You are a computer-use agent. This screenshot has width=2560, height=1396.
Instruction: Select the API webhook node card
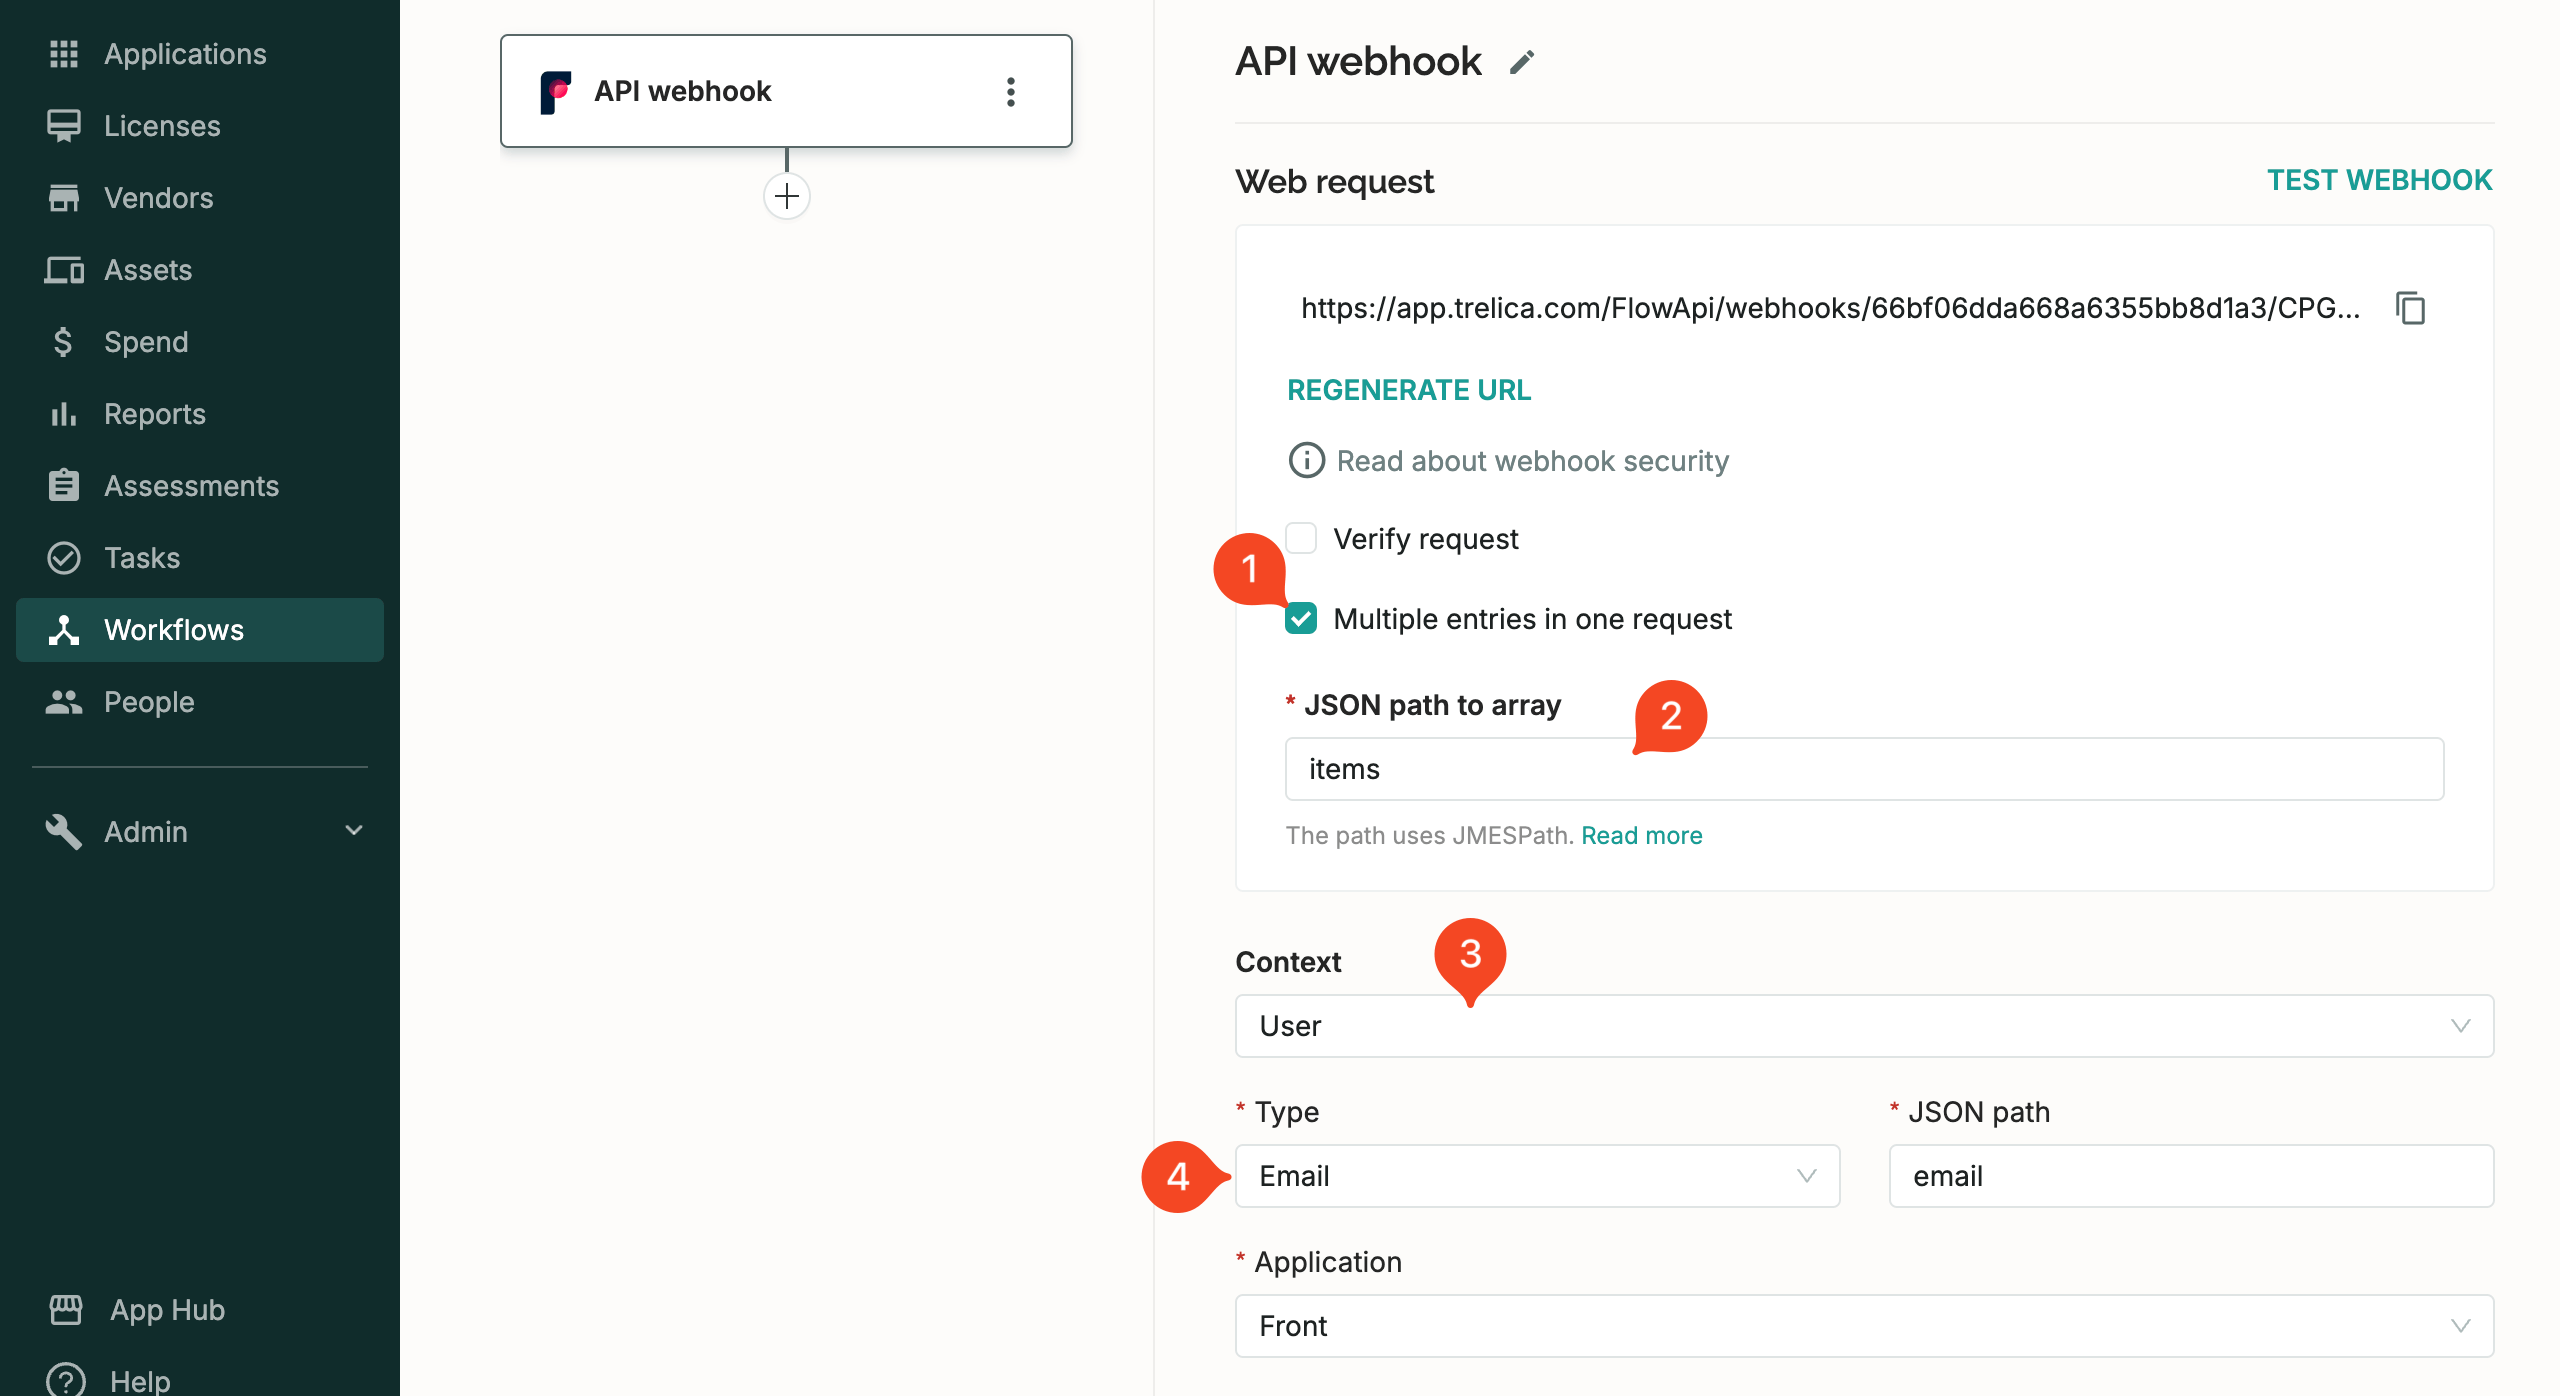click(786, 91)
